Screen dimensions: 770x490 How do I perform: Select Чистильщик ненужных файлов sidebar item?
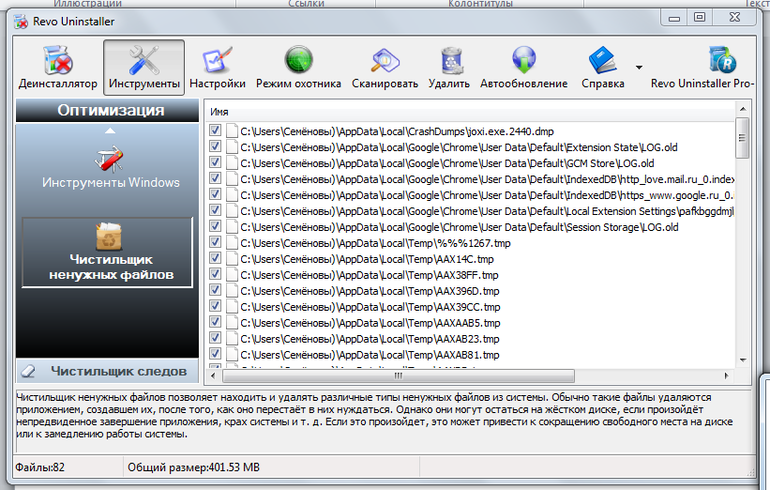pos(108,252)
